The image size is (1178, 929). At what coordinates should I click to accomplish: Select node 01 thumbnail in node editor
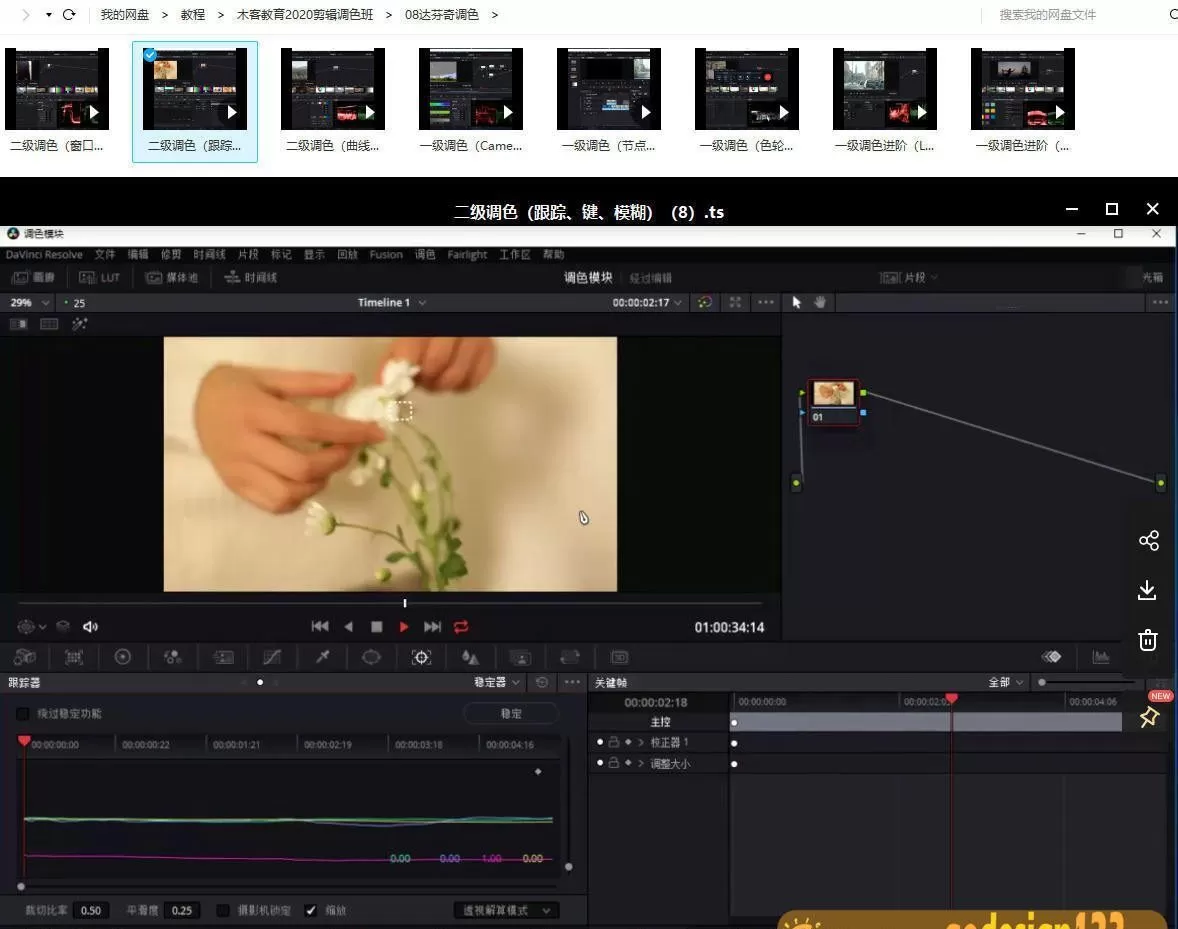coord(833,394)
